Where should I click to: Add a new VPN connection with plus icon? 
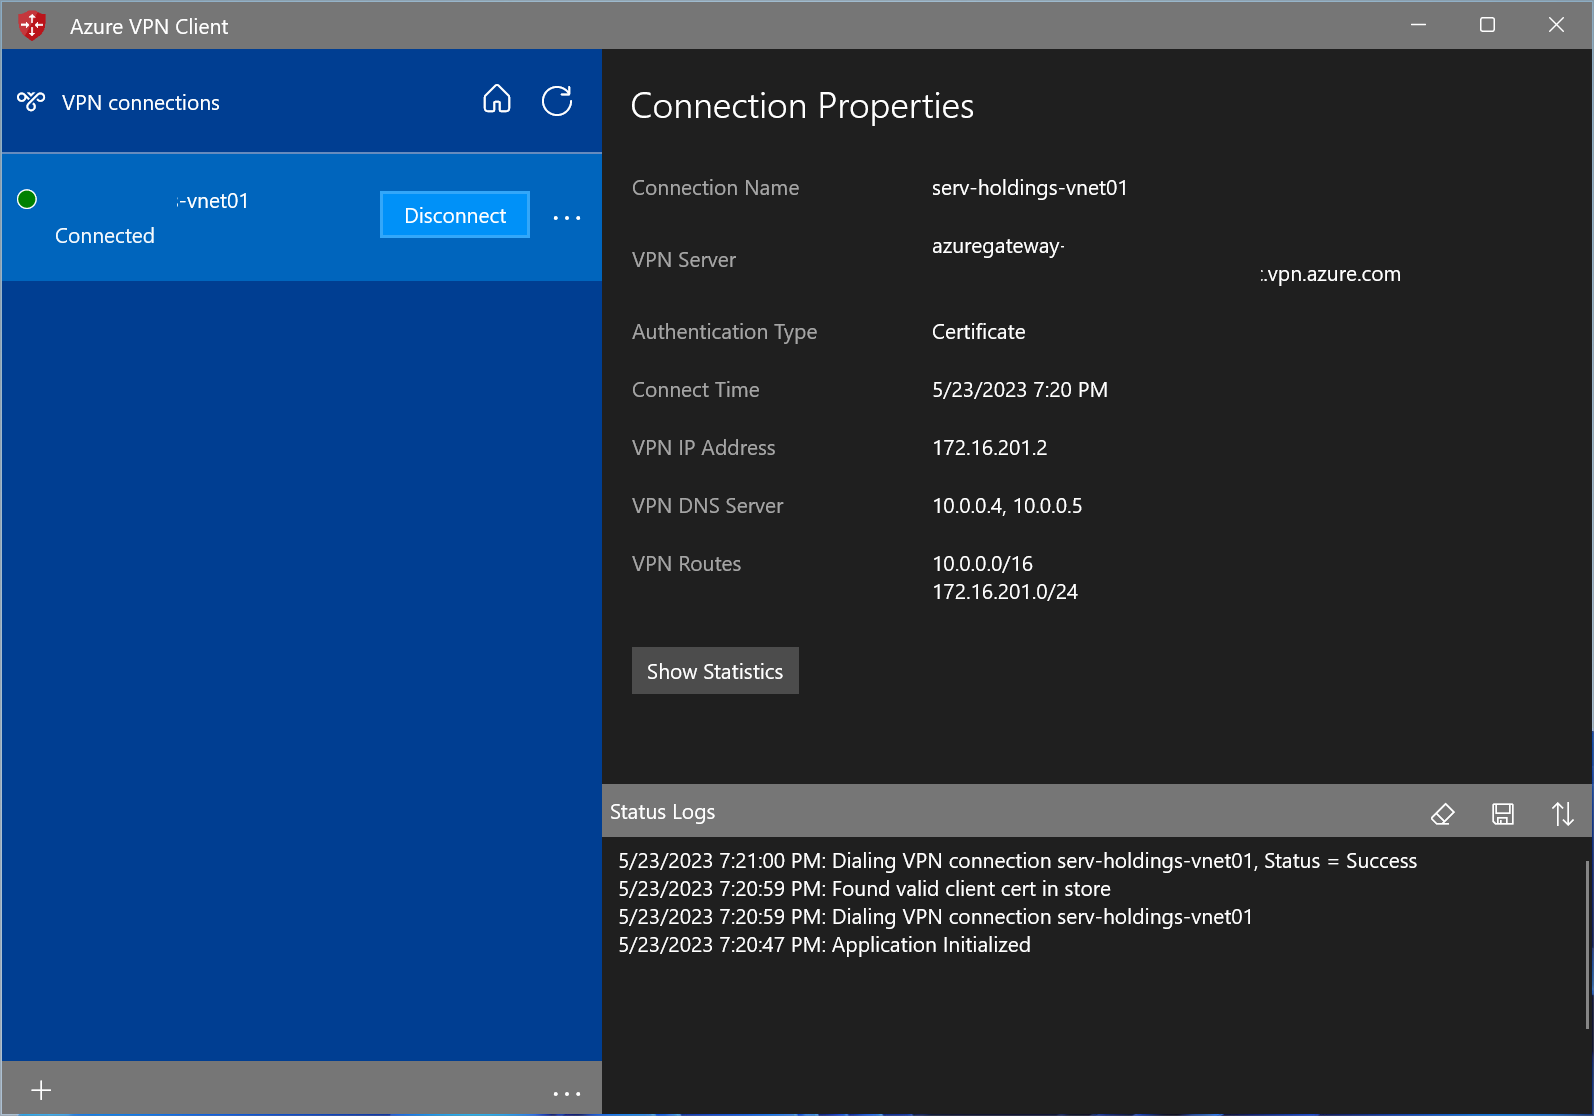coord(41,1090)
